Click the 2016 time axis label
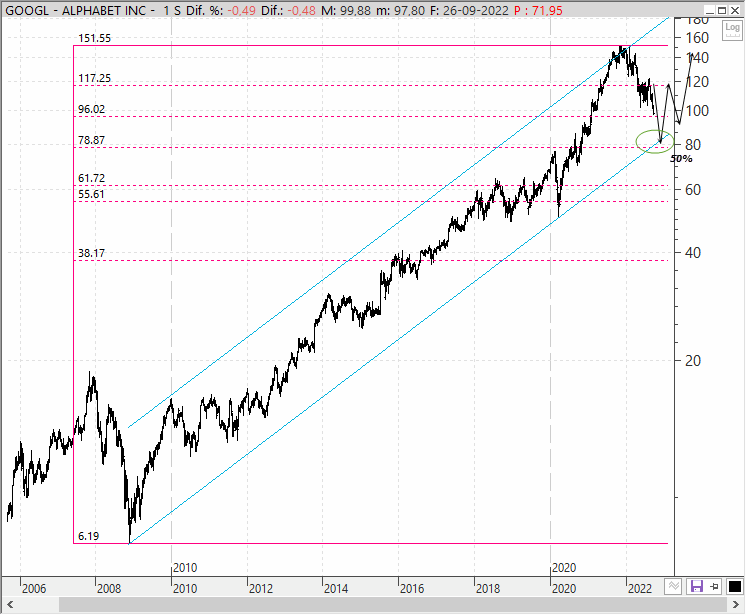 pos(412,589)
